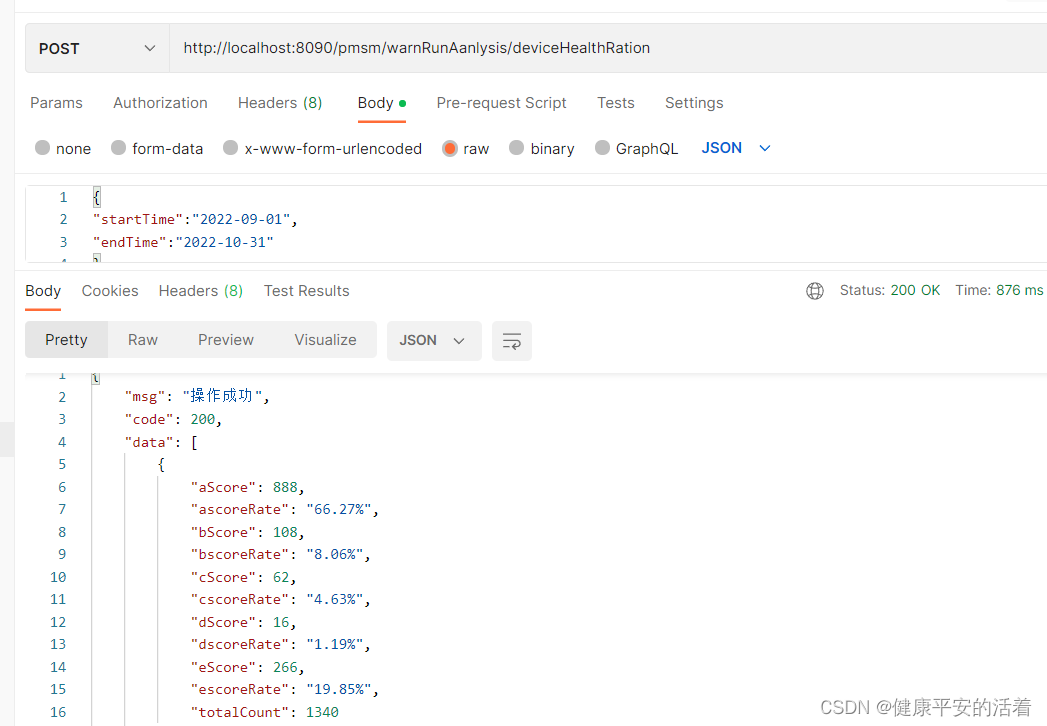Screen dimensions: 1047x726
Task: Select the form-data body type
Action: [x=157, y=148]
